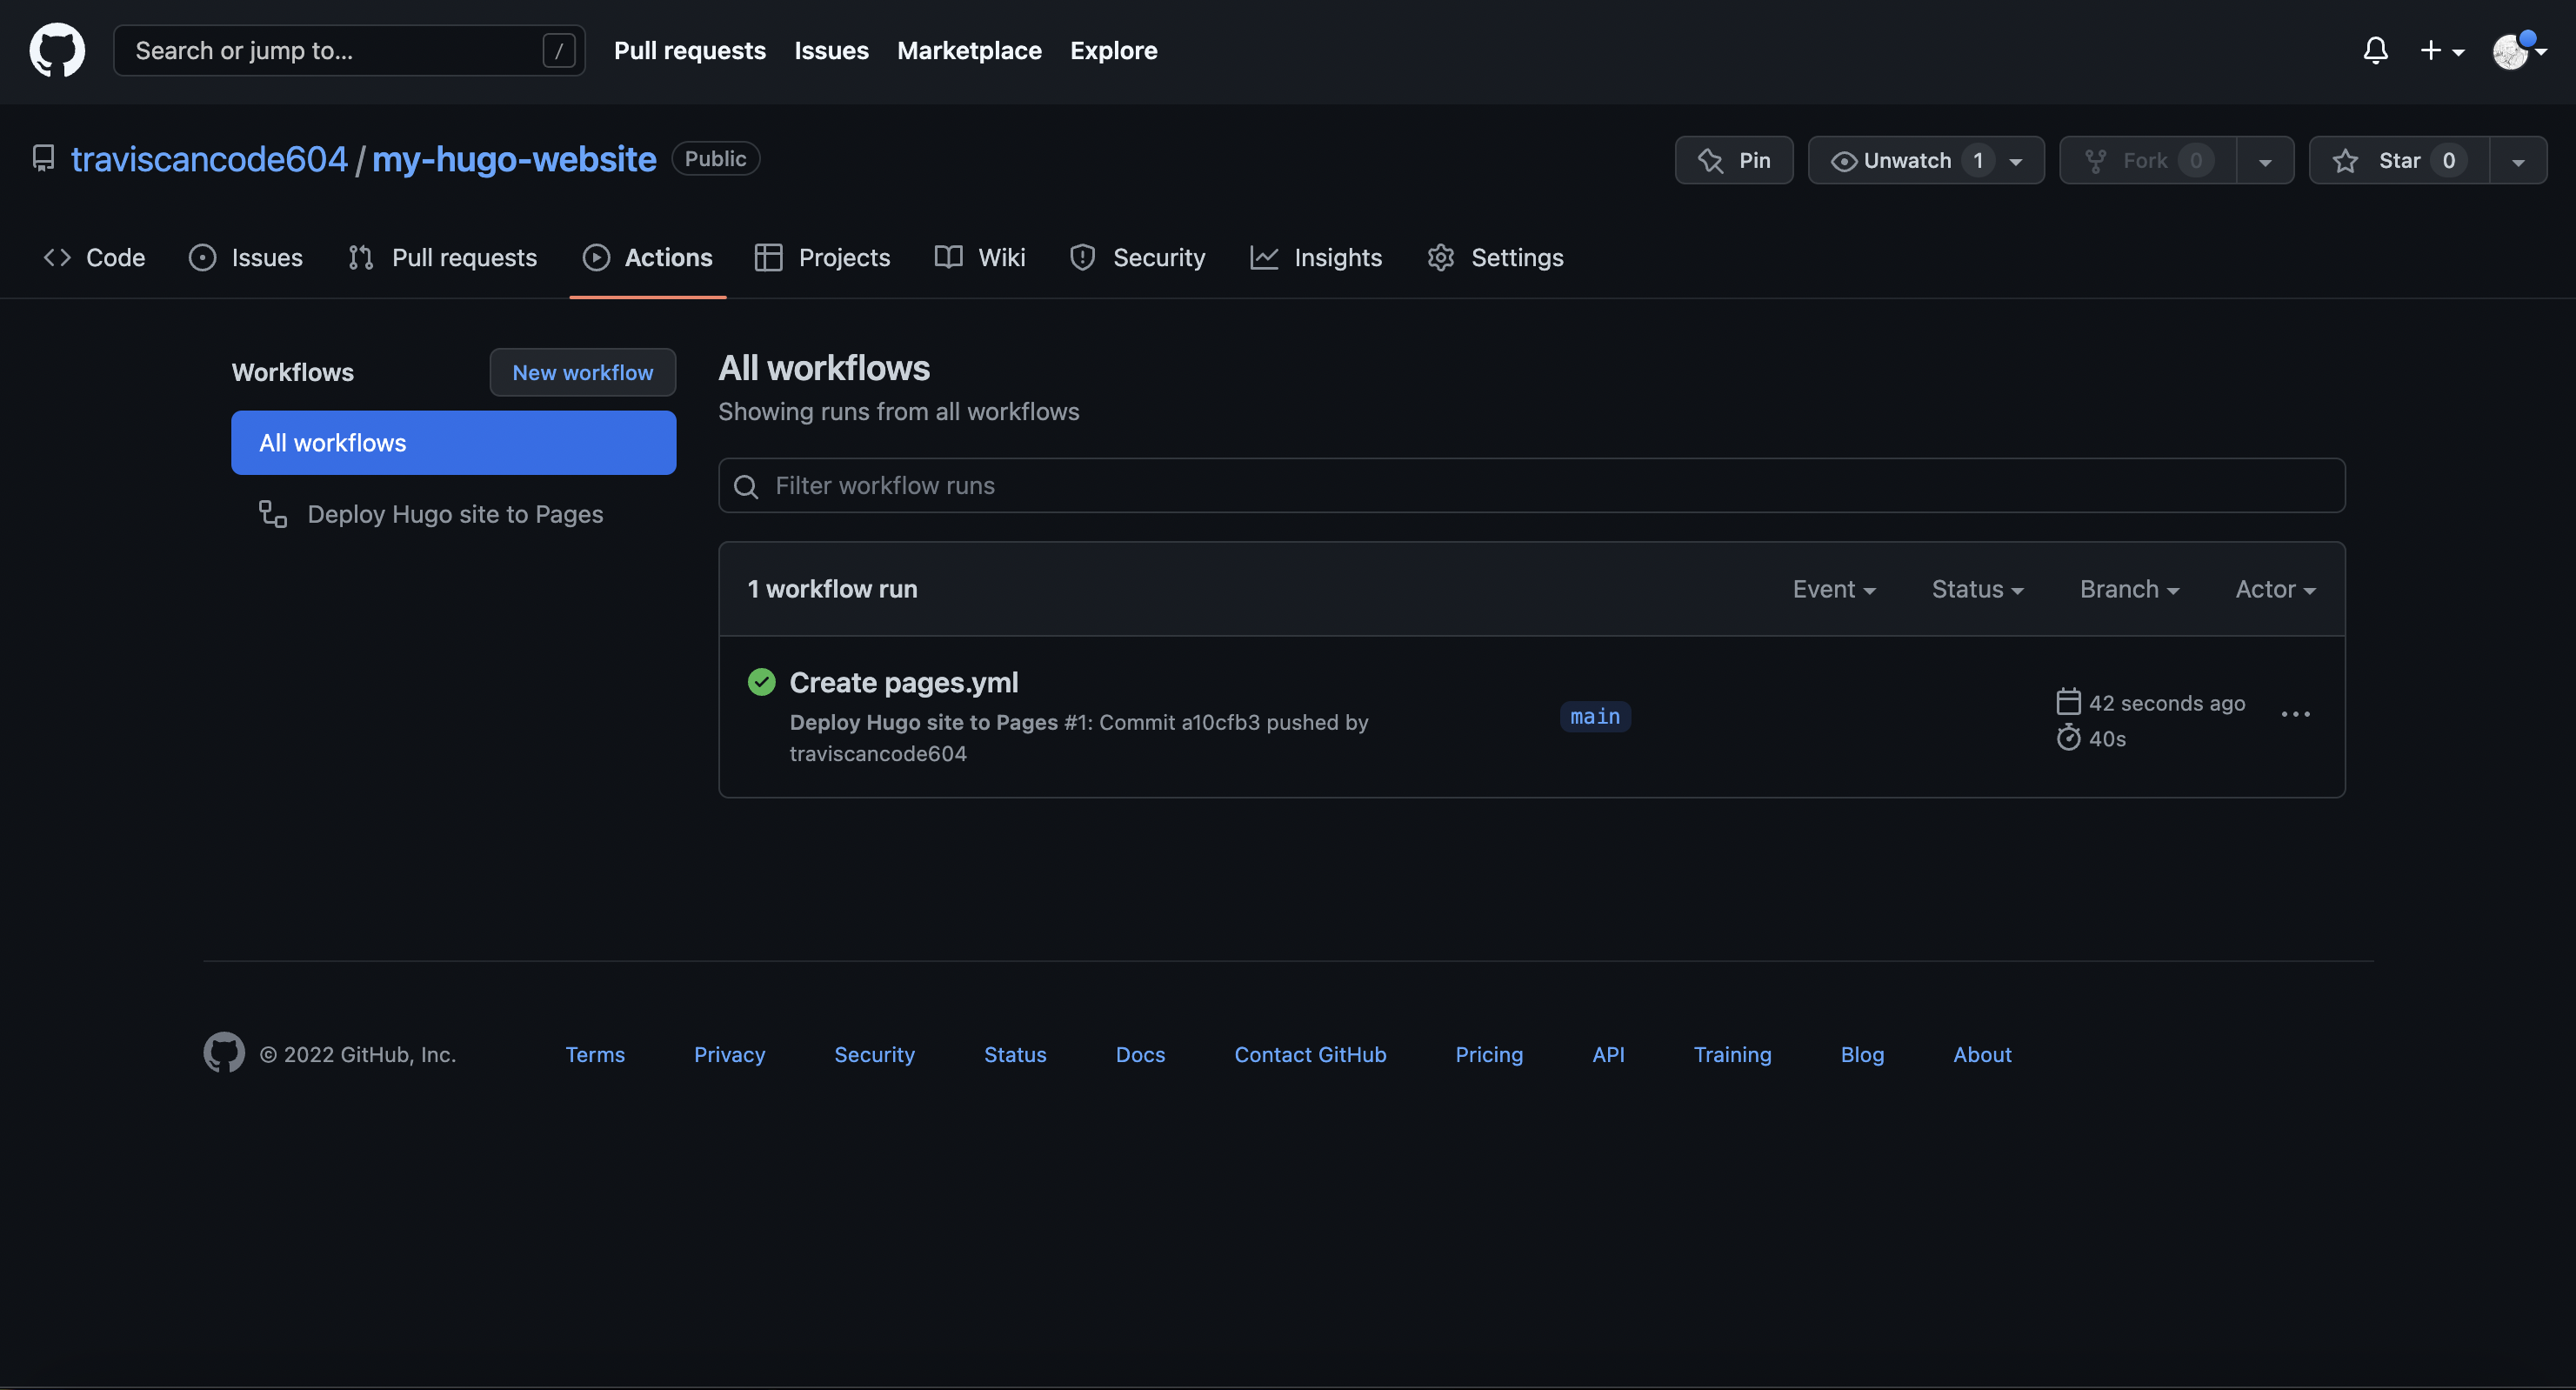
Task: Open the Terms footer link
Action: tap(595, 1054)
